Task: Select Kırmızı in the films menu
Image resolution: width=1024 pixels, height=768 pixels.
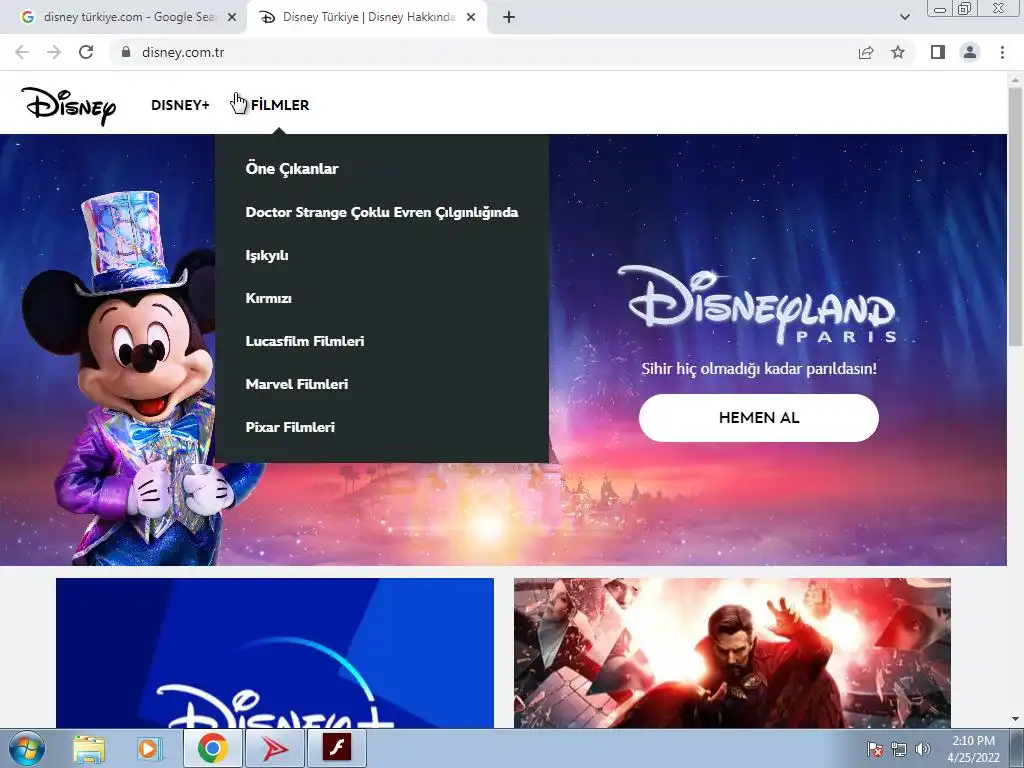Action: 268,298
